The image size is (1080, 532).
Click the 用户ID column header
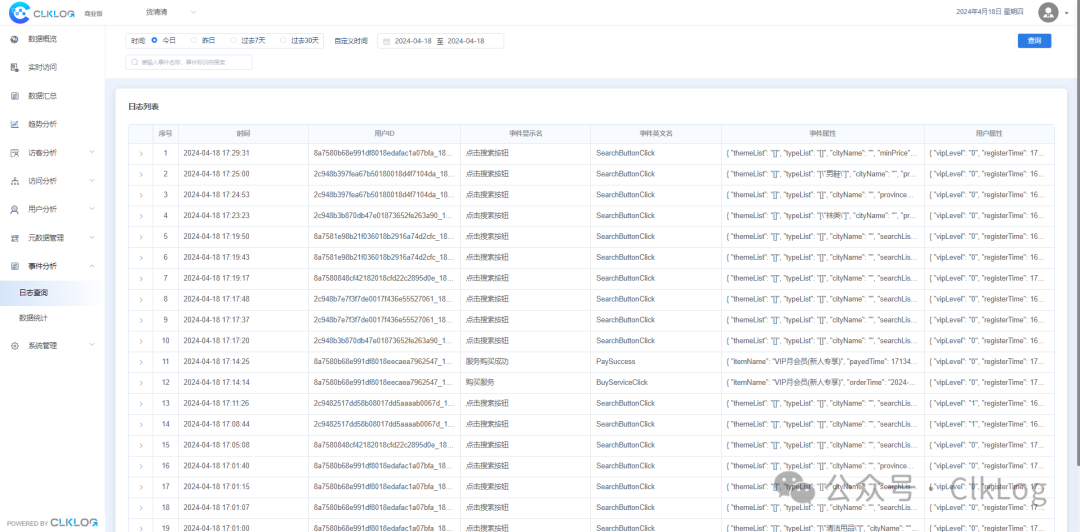coord(384,134)
